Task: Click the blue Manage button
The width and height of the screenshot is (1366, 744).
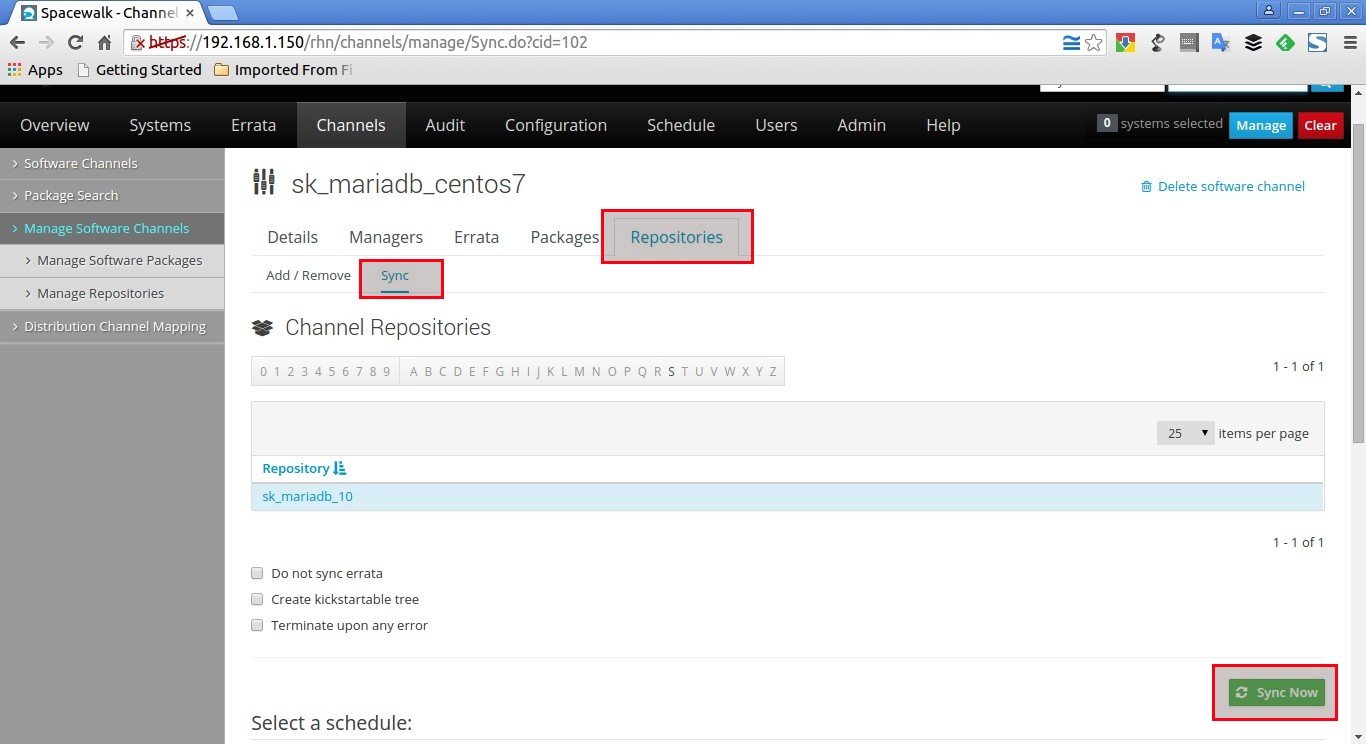Action: (x=1261, y=125)
